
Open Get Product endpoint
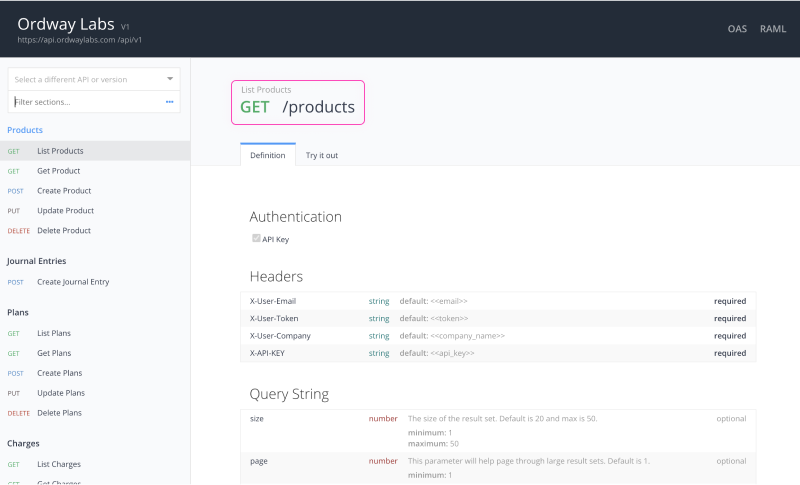(x=58, y=171)
